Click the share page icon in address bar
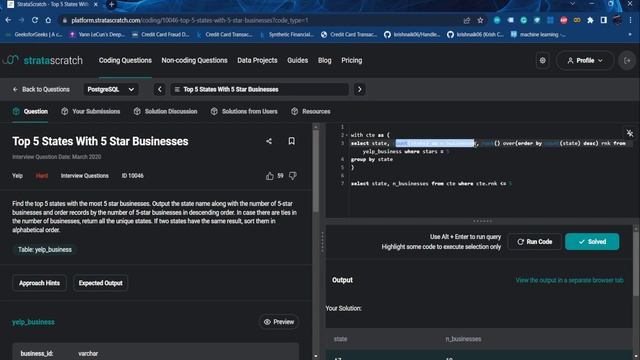The height and width of the screenshot is (360, 640). tap(467, 20)
